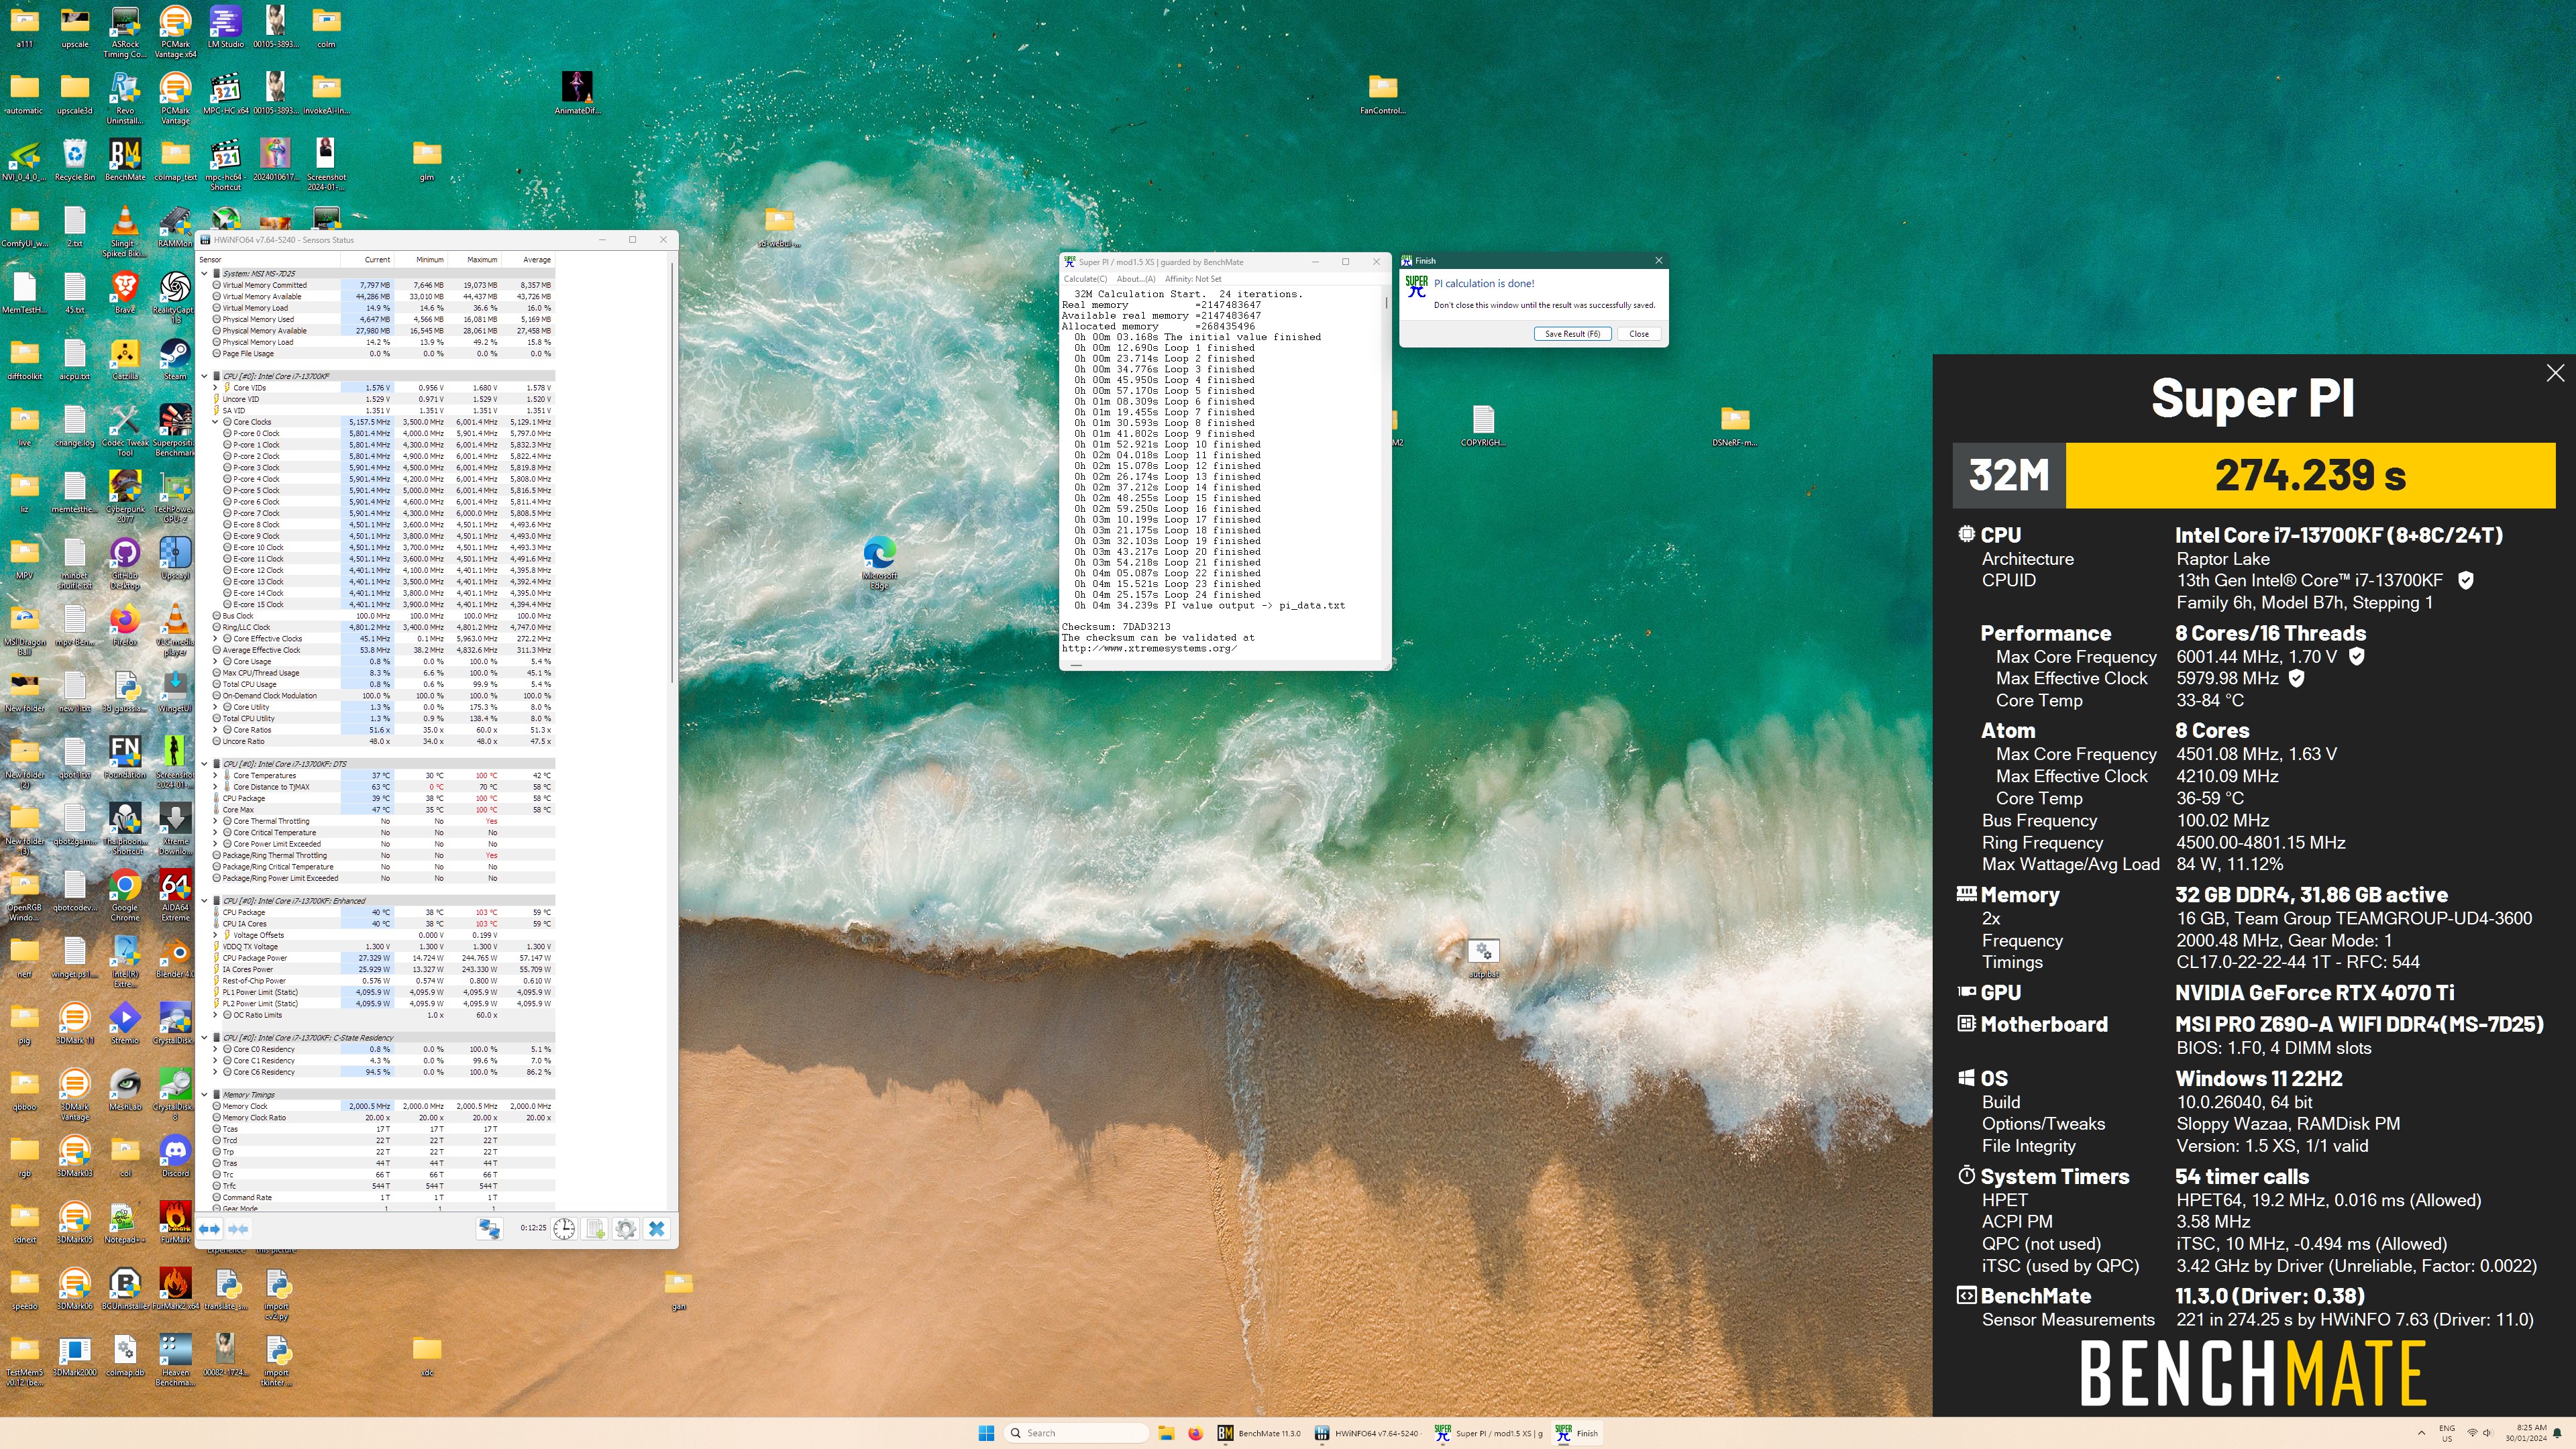Expand the OC Ratio Limits row
2576x1449 pixels.
coord(215,1015)
